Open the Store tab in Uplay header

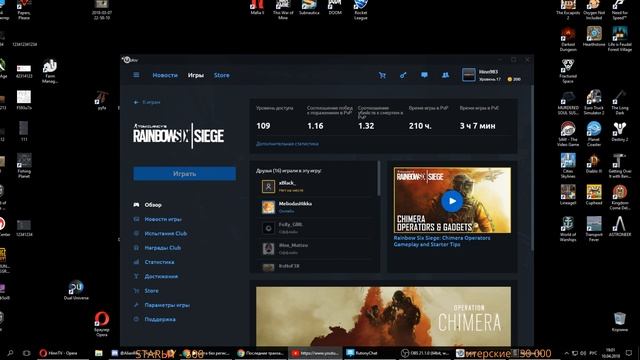click(x=222, y=75)
